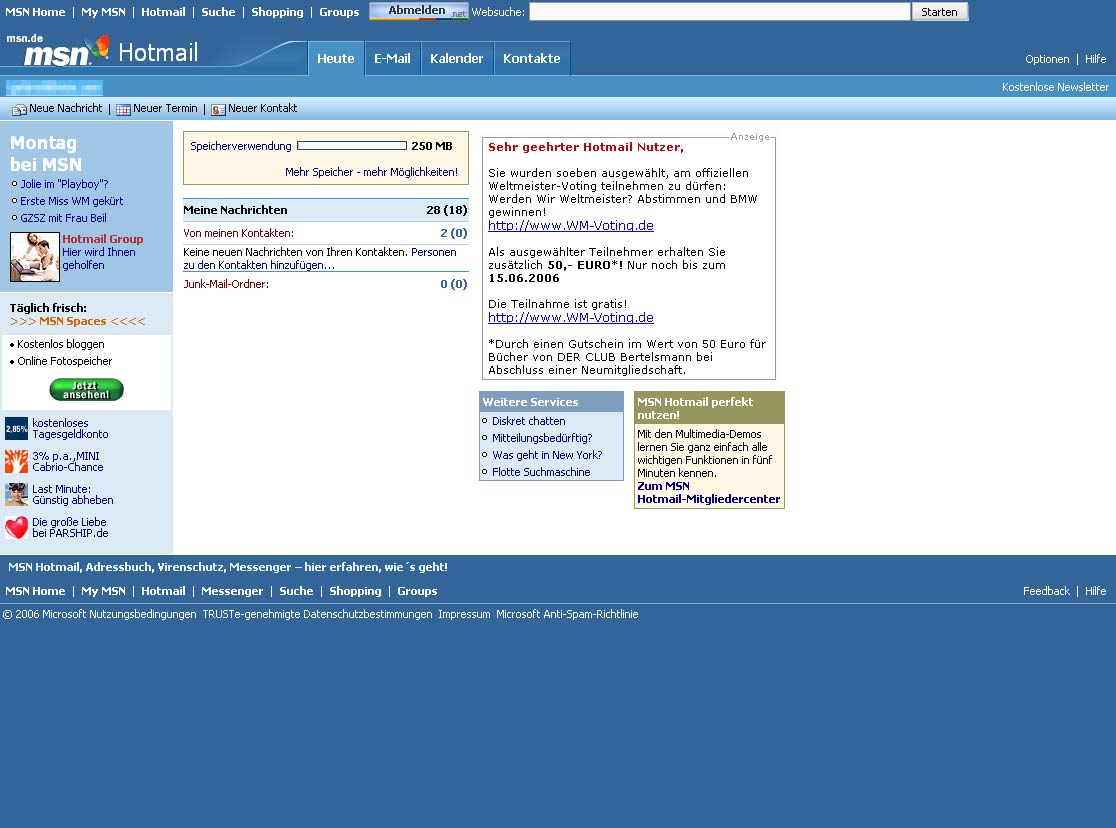The image size is (1116, 828).
Task: Click Groups in top navigation
Action: tap(339, 12)
